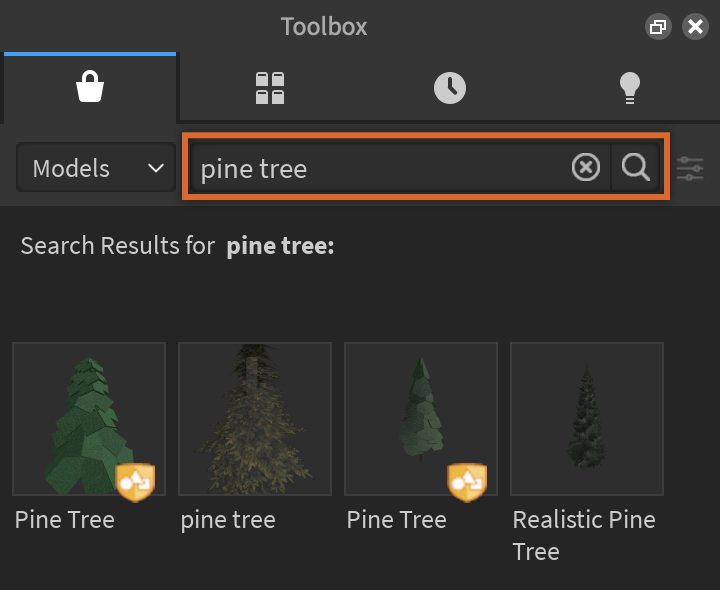
Task: Switch to the Inventory grid tab
Action: click(x=270, y=88)
